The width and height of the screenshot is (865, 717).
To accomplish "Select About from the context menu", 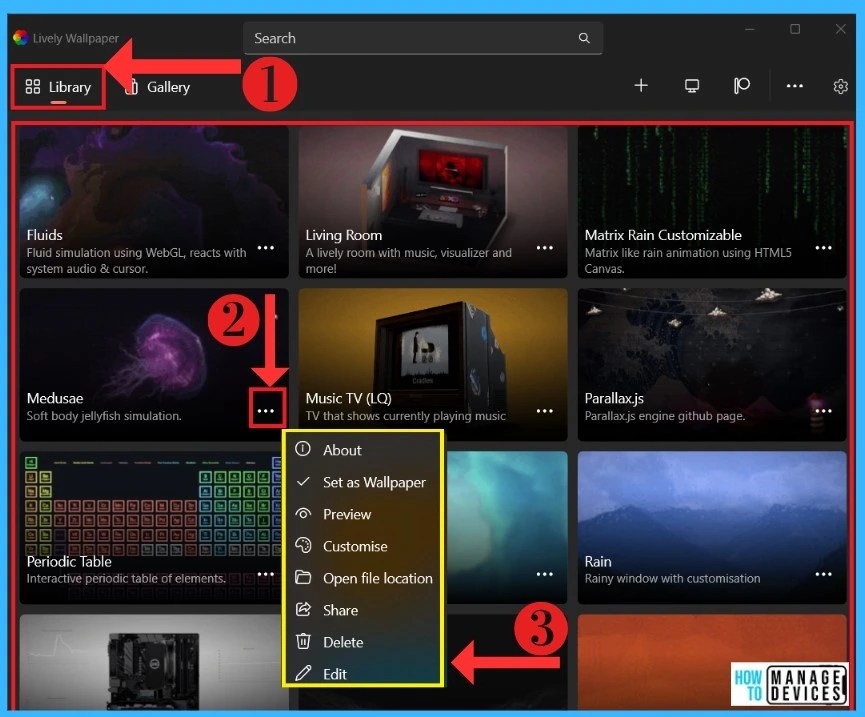I will (344, 450).
